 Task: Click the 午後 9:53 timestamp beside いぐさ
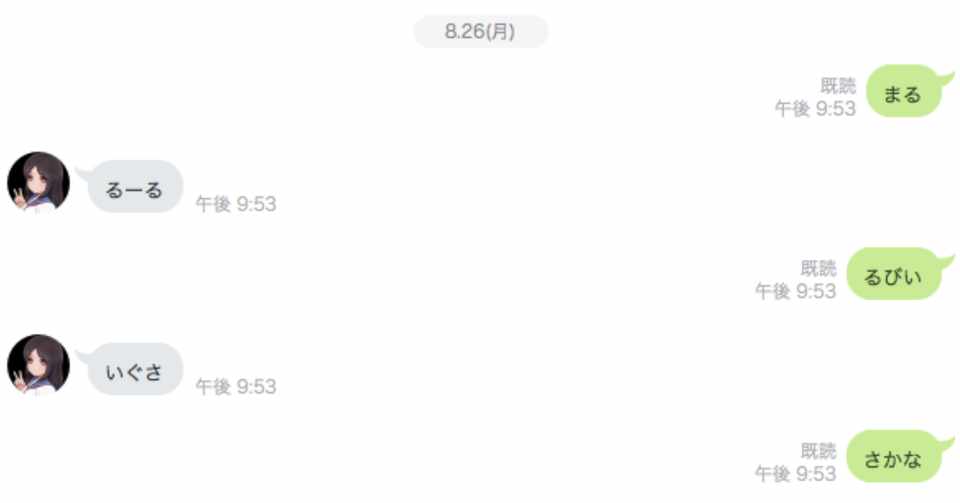click(x=236, y=386)
